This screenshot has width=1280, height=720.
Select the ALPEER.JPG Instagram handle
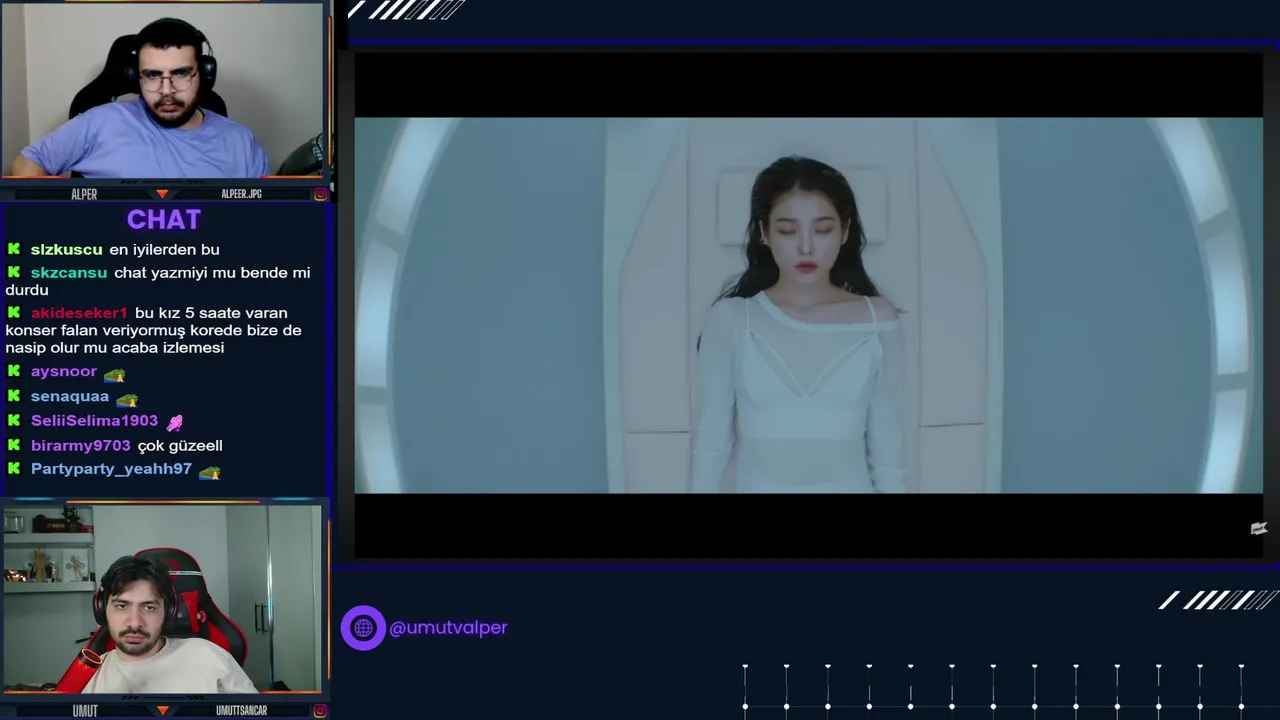[241, 194]
